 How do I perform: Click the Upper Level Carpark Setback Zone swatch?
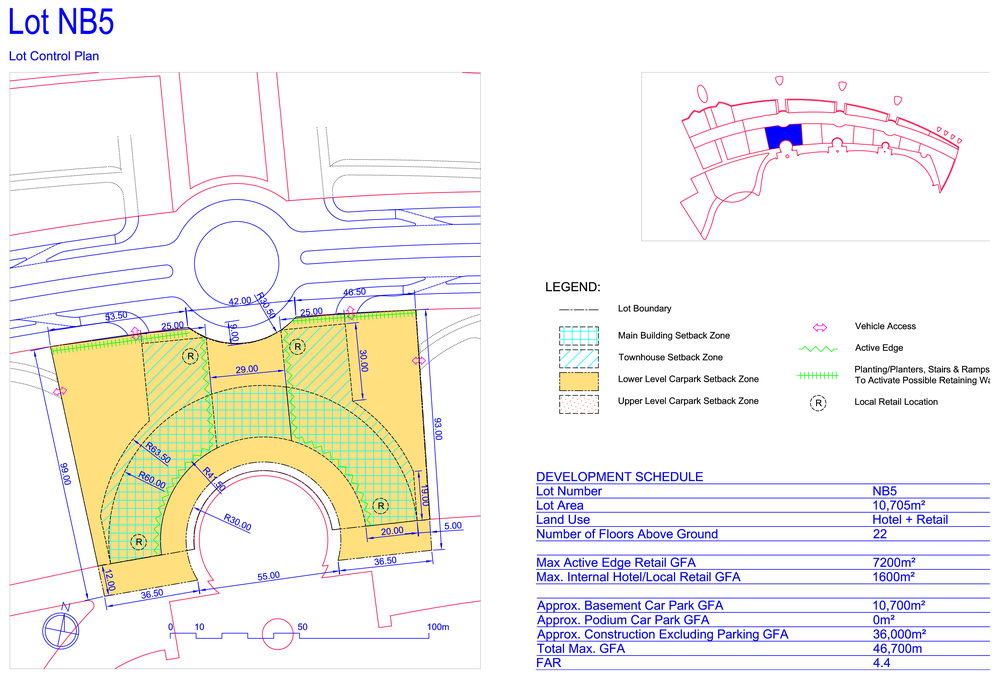click(578, 402)
